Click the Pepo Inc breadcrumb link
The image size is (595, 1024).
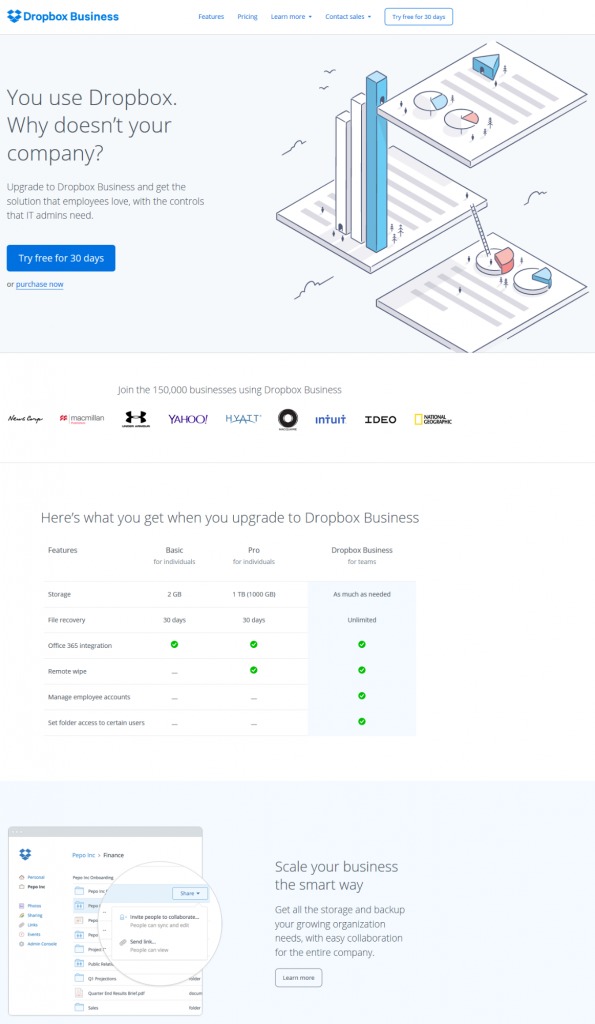point(84,855)
